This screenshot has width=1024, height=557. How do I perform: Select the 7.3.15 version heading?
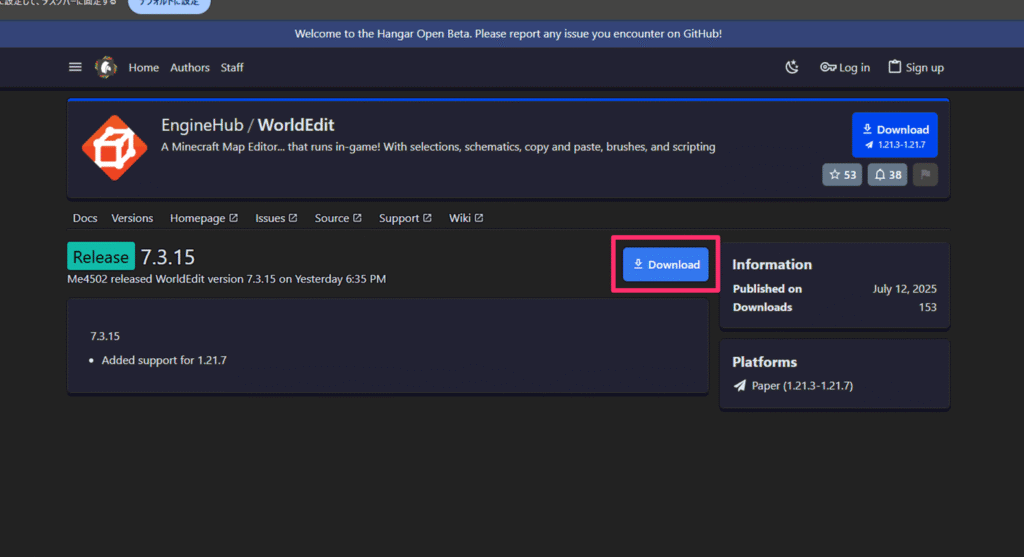tap(168, 257)
